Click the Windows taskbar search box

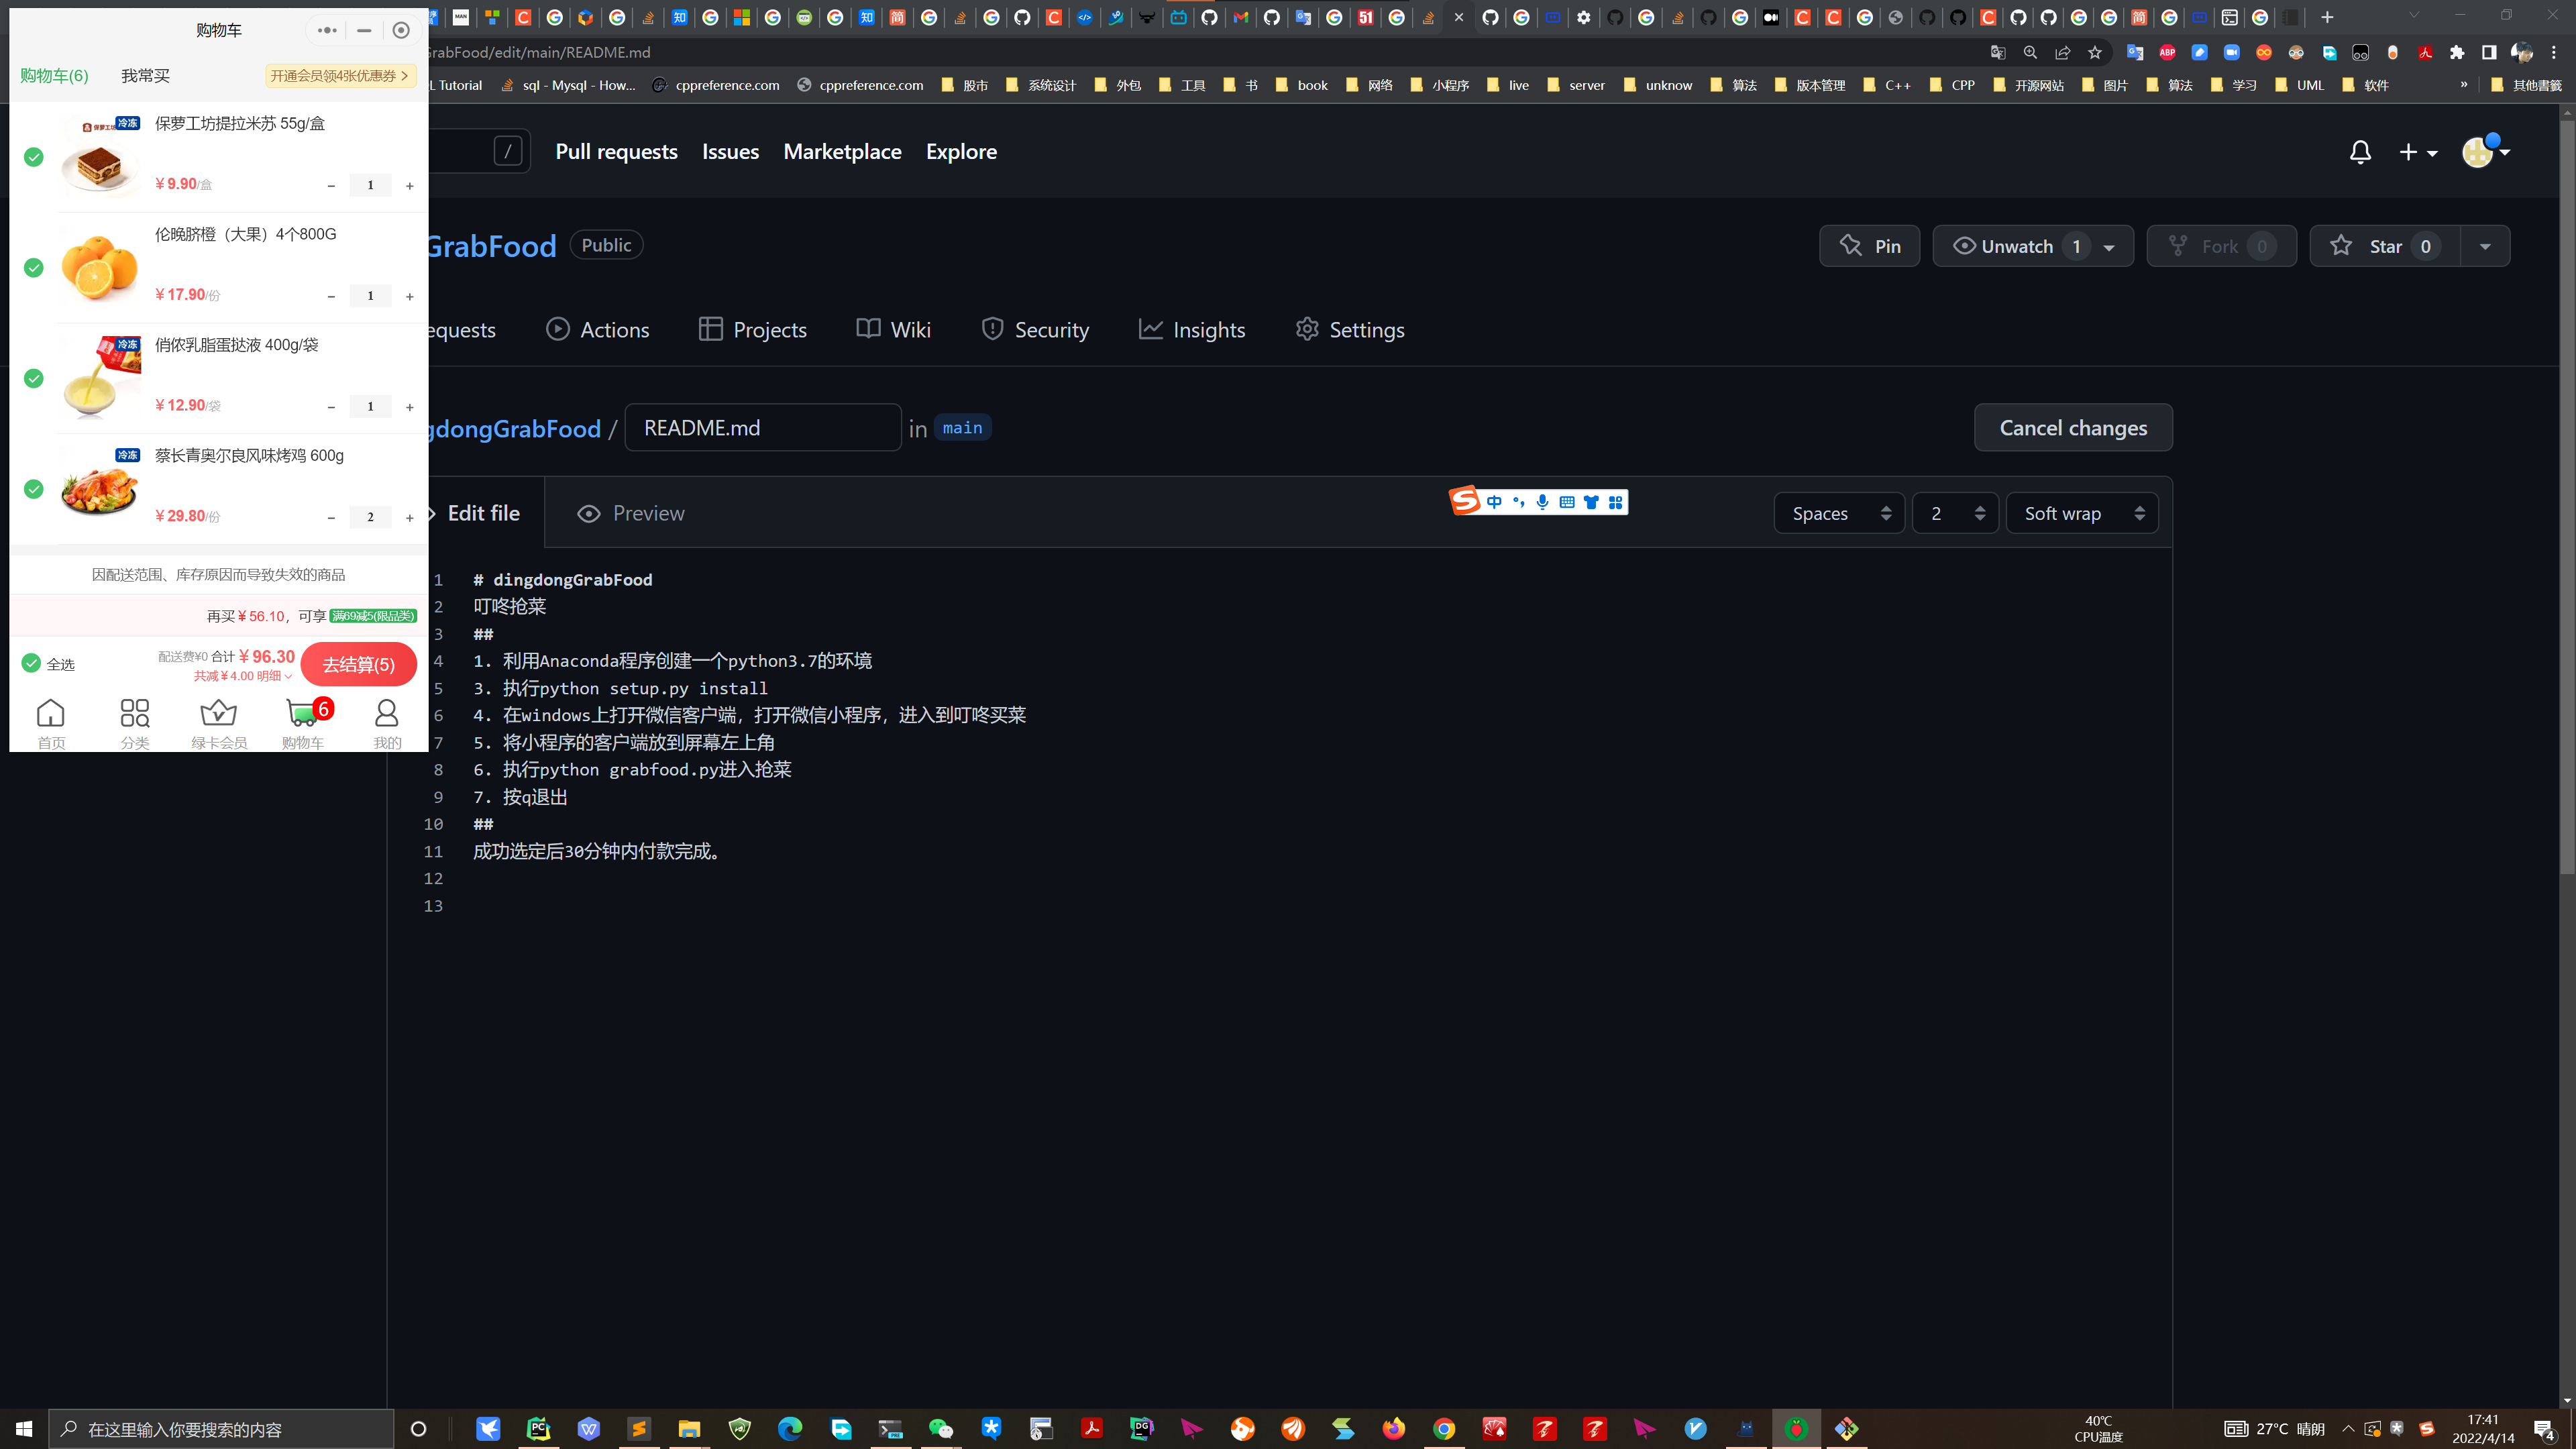(x=222, y=1429)
